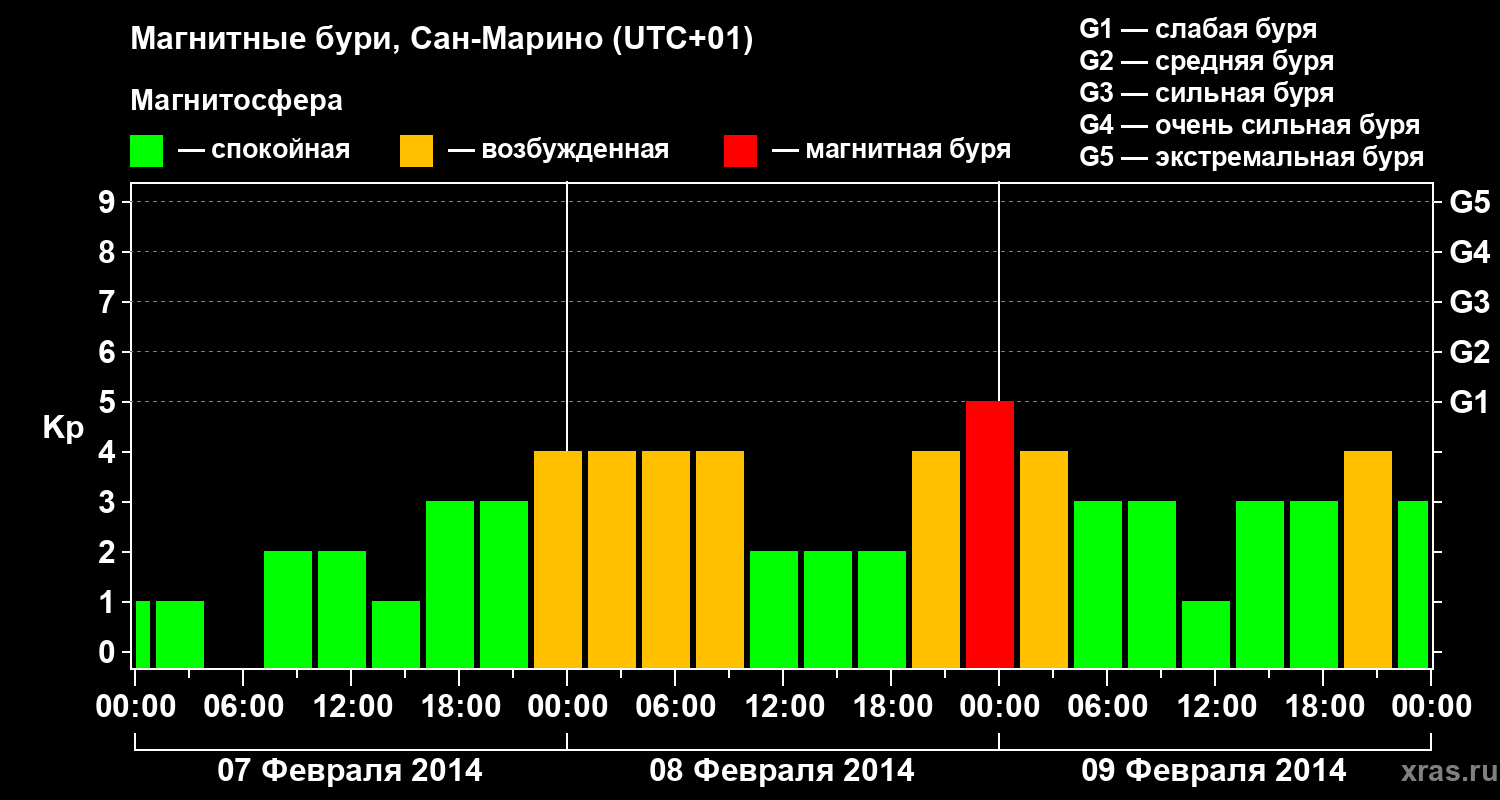Select the thin green bar at the chart's right edge
Viewport: 1500px width, 800px height.
1413,584
